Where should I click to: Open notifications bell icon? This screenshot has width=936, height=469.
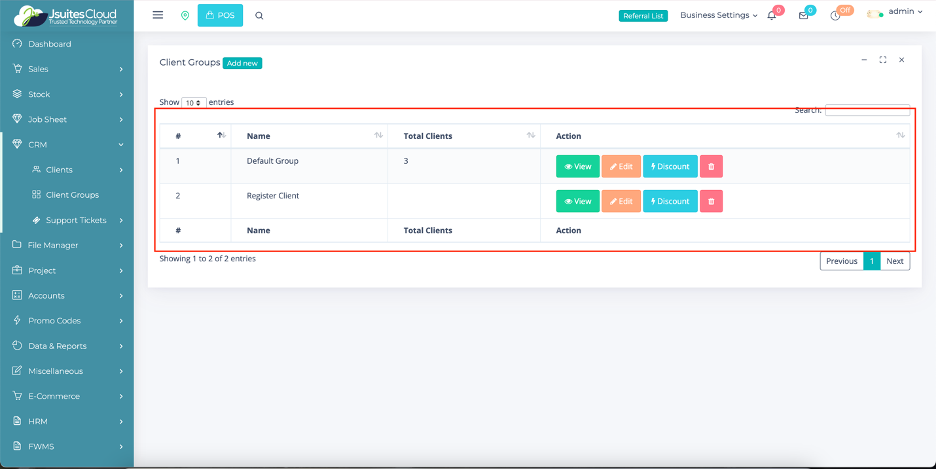coord(771,15)
